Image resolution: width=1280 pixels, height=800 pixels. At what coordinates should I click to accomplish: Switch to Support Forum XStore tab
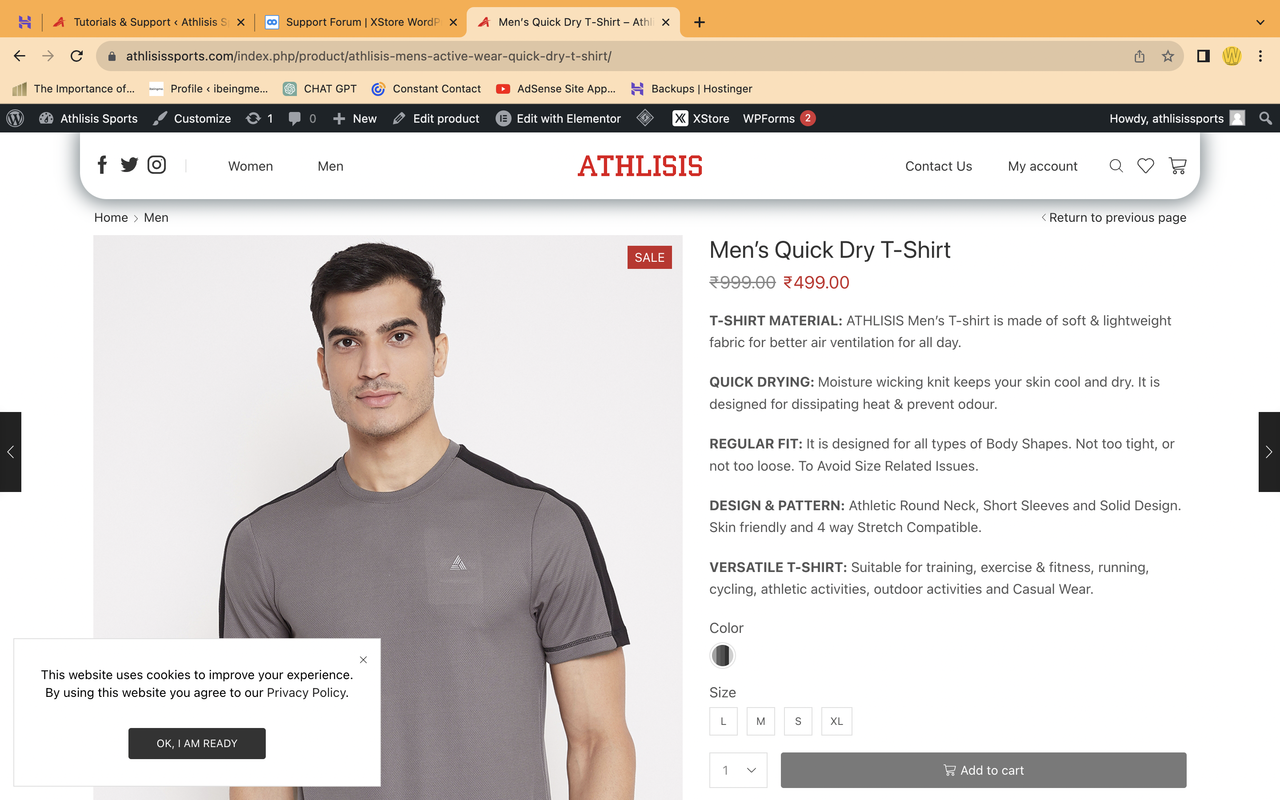359,22
